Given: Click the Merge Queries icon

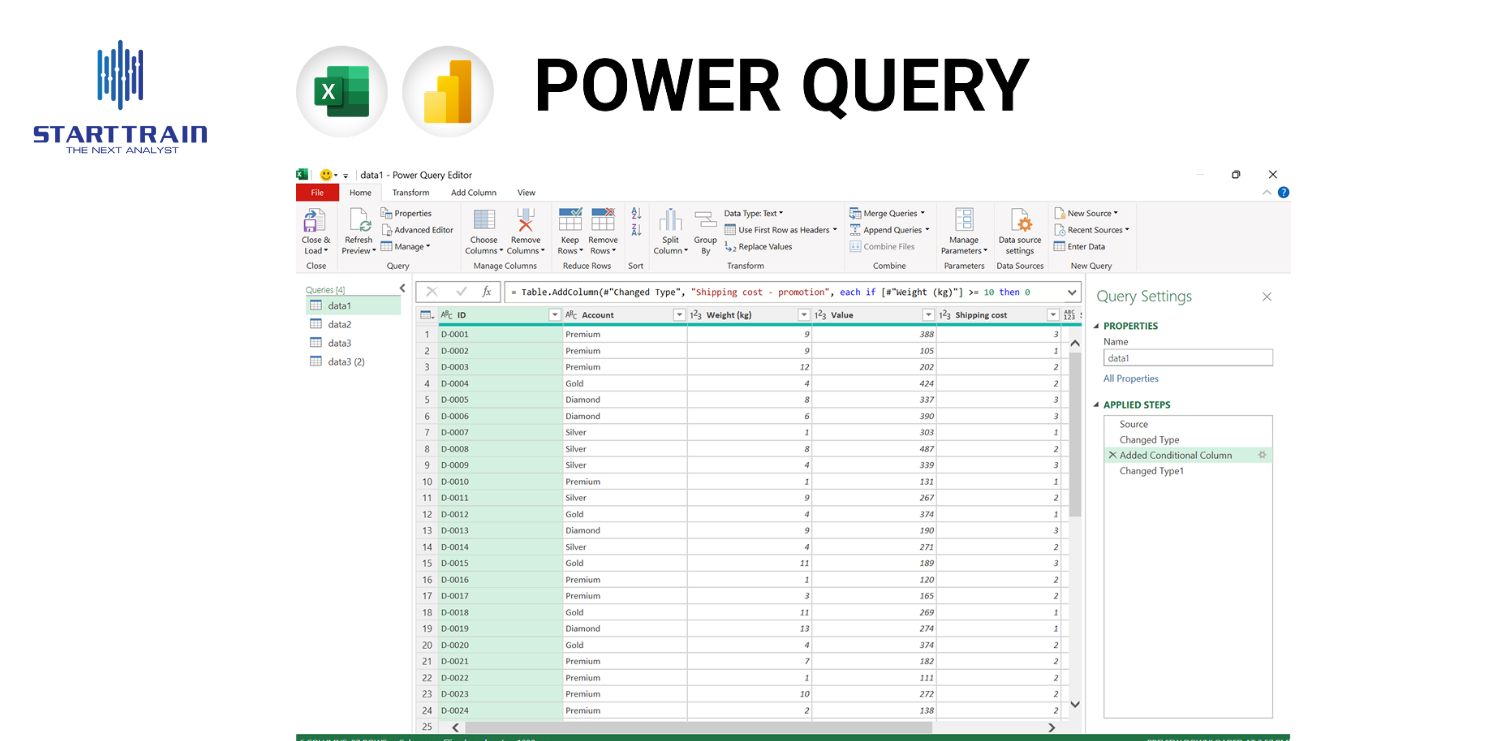Looking at the screenshot, I should 855,213.
